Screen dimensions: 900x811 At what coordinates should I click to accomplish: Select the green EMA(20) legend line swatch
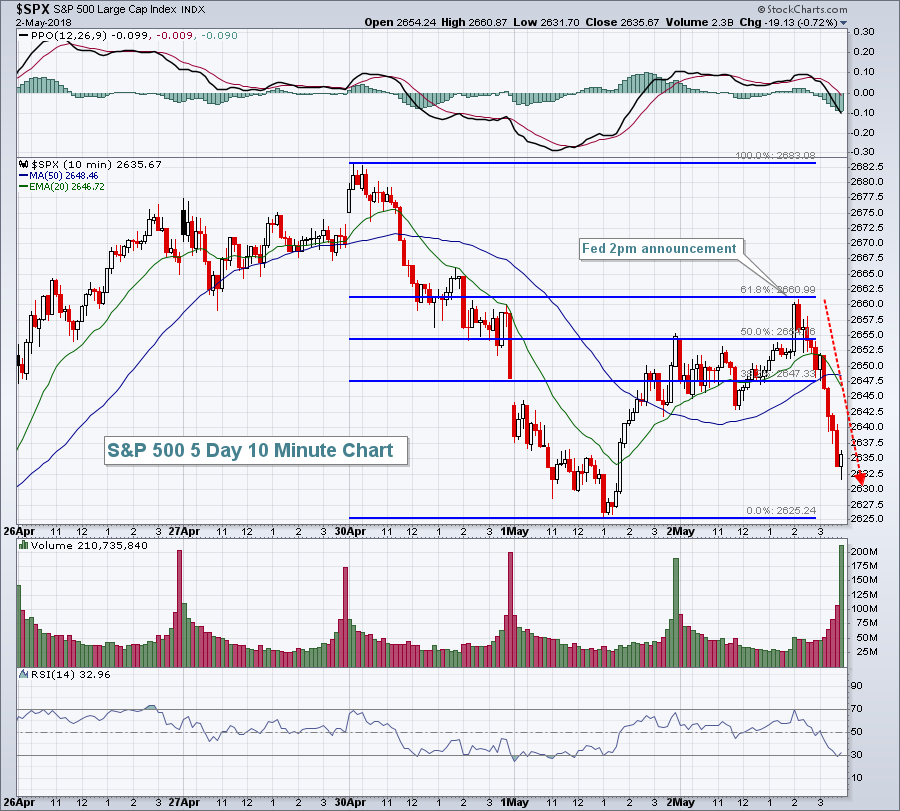pos(23,186)
